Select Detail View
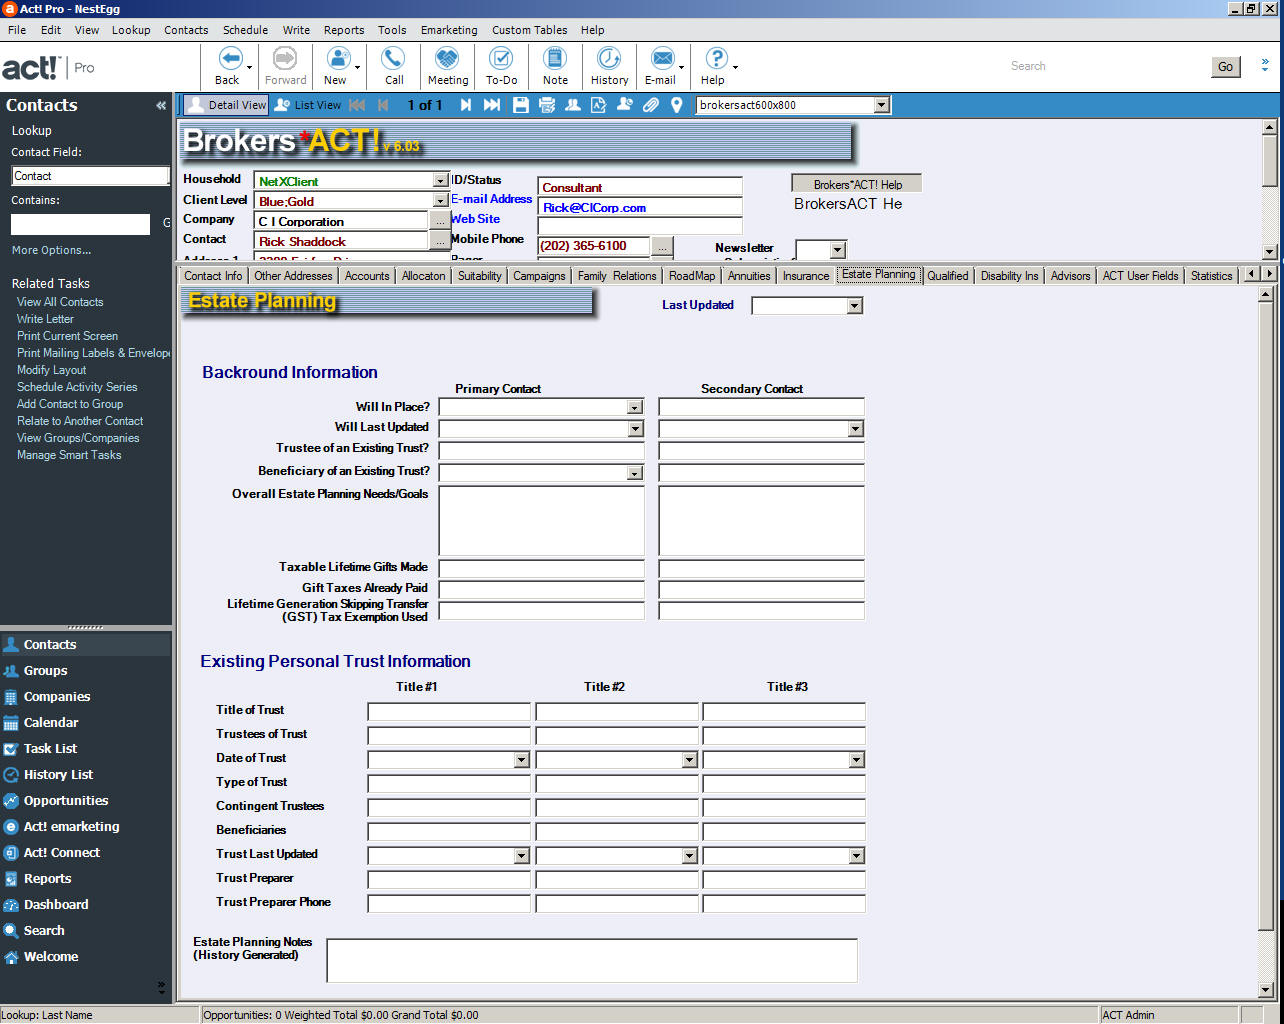The height and width of the screenshot is (1024, 1284). 226,105
